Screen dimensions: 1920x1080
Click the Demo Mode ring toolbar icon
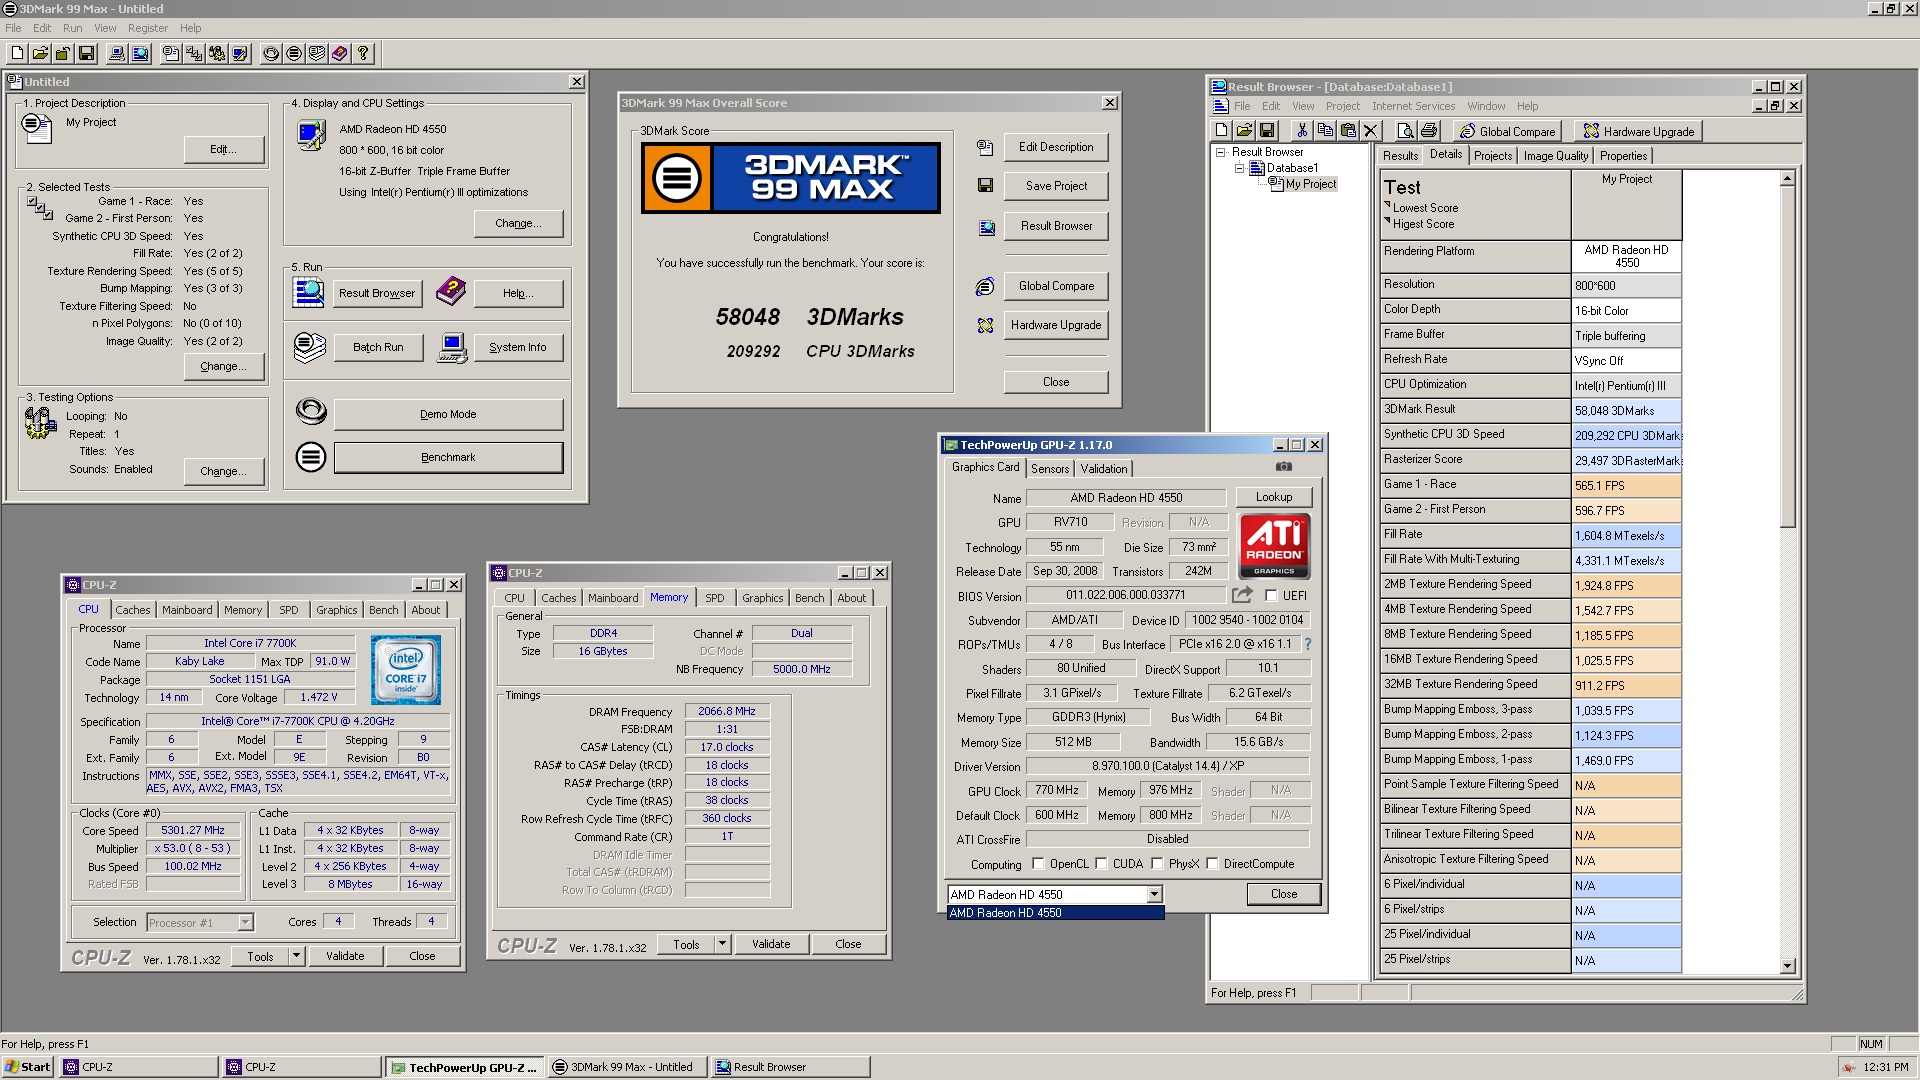point(271,54)
